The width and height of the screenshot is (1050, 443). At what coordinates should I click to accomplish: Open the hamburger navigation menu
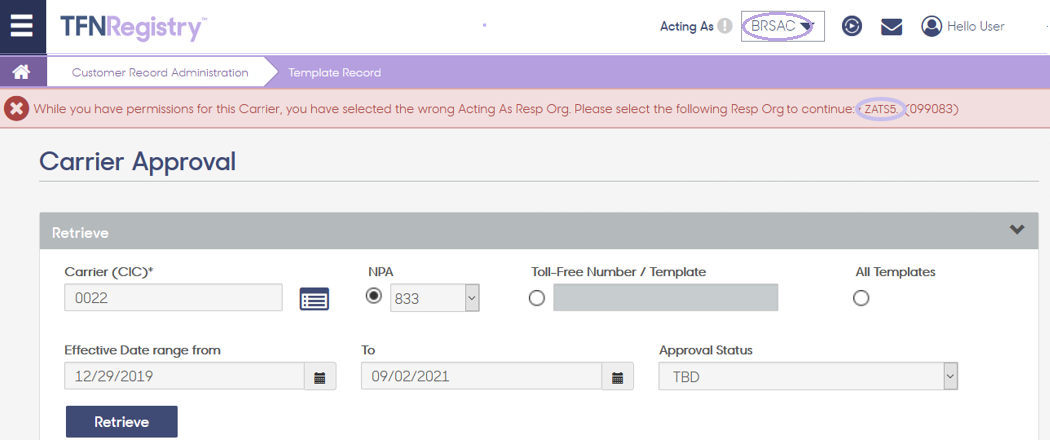tap(22, 26)
